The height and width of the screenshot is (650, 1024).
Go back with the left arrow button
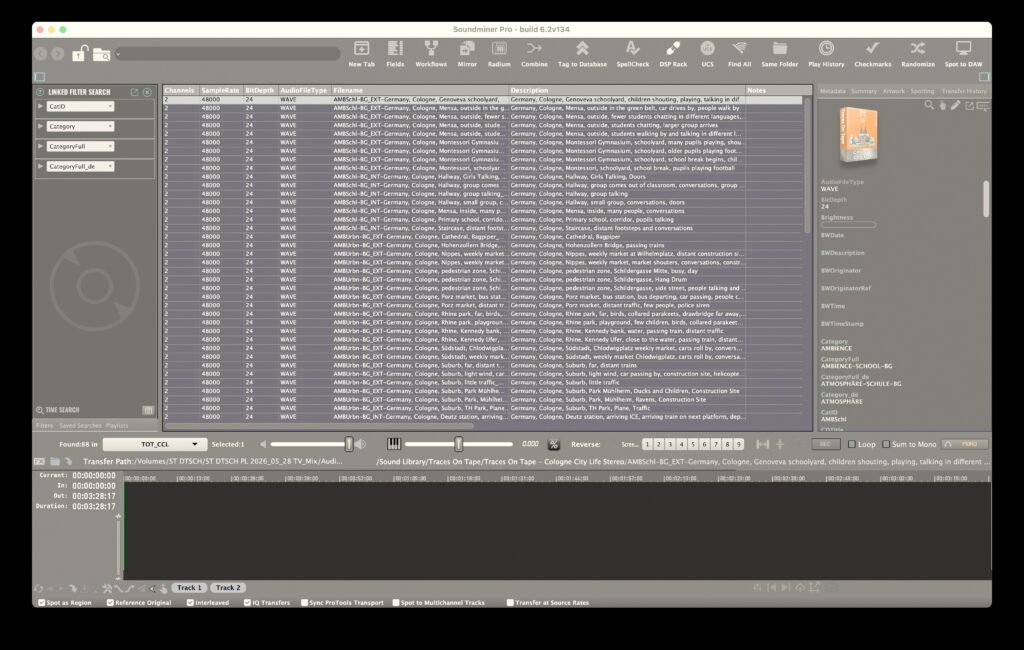point(41,54)
